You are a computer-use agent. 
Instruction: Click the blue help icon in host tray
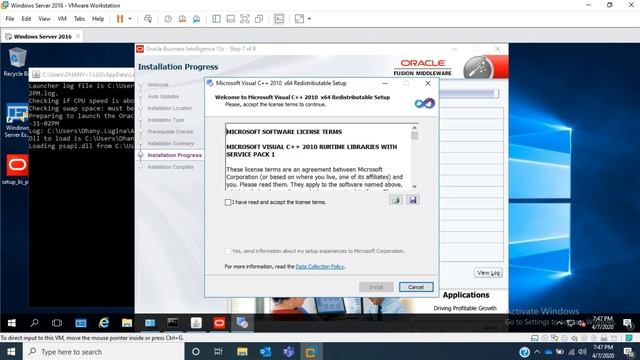pos(524,352)
